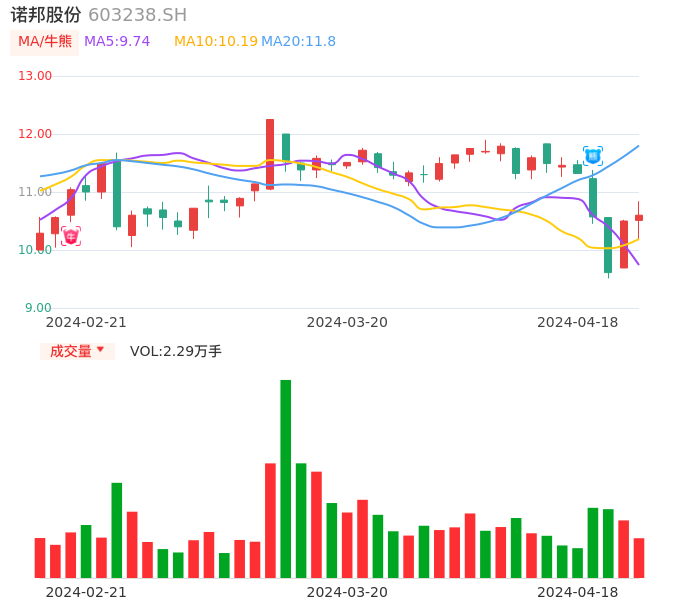
Task: Open the 成交量 indicator dropdown
Action: 77,351
